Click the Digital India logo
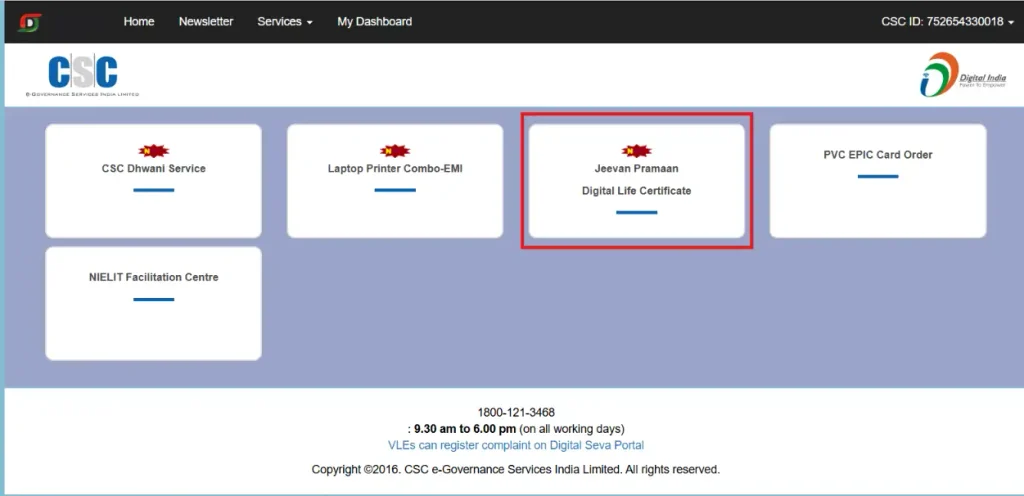This screenshot has width=1024, height=496. pos(962,75)
